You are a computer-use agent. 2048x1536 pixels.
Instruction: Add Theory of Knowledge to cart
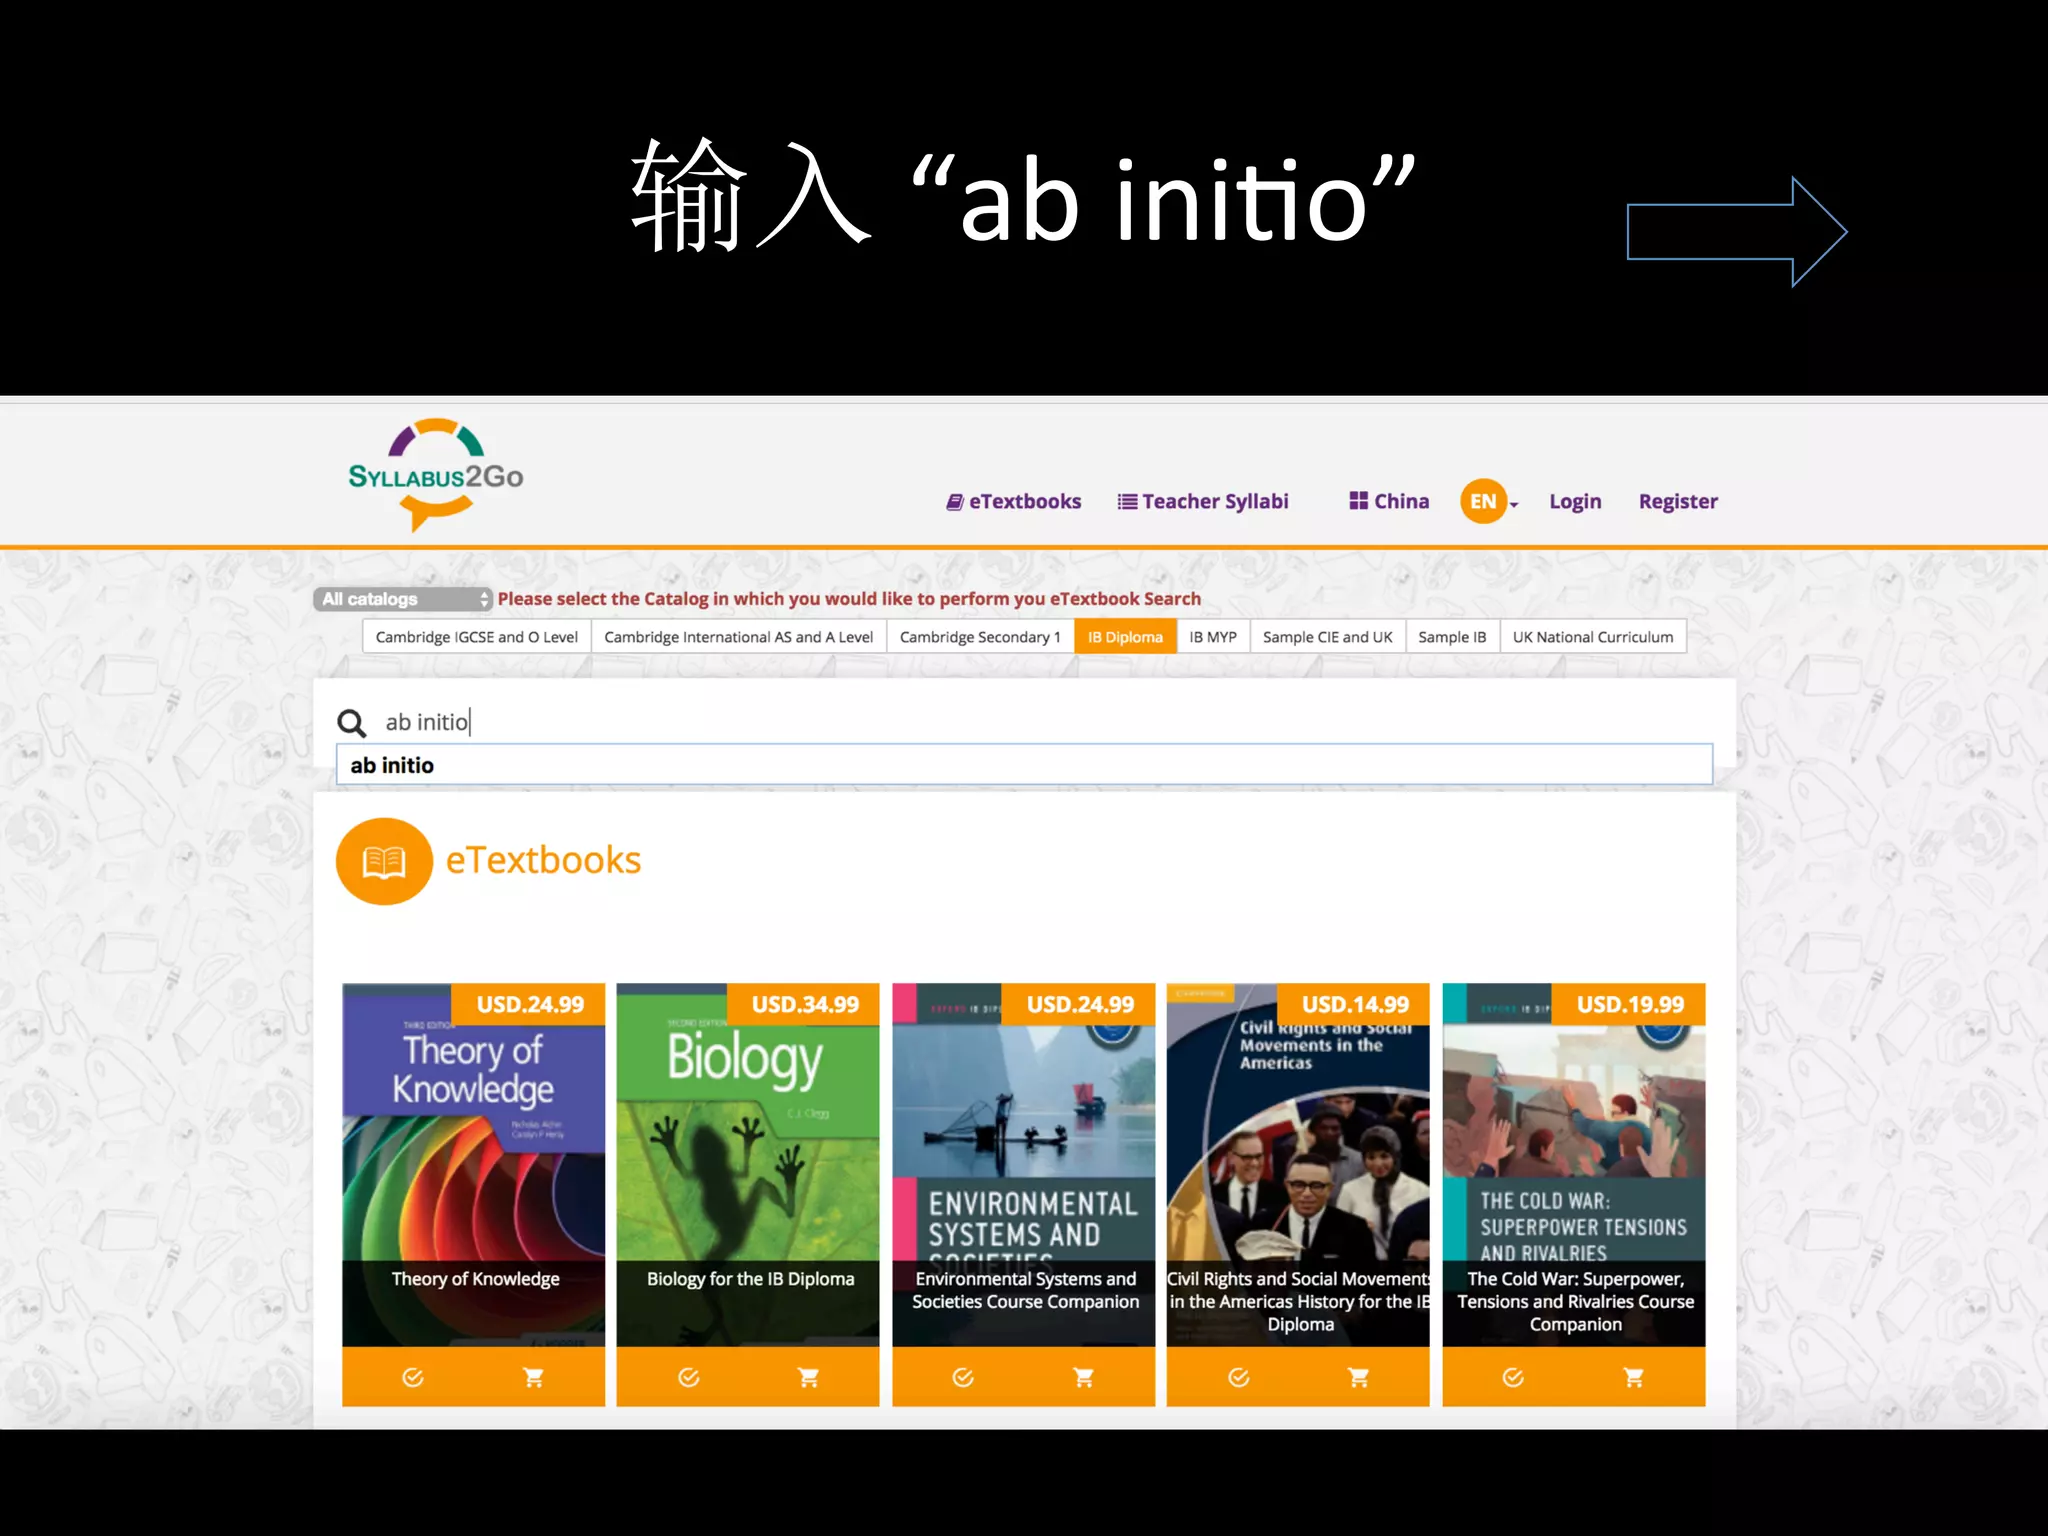(533, 1378)
